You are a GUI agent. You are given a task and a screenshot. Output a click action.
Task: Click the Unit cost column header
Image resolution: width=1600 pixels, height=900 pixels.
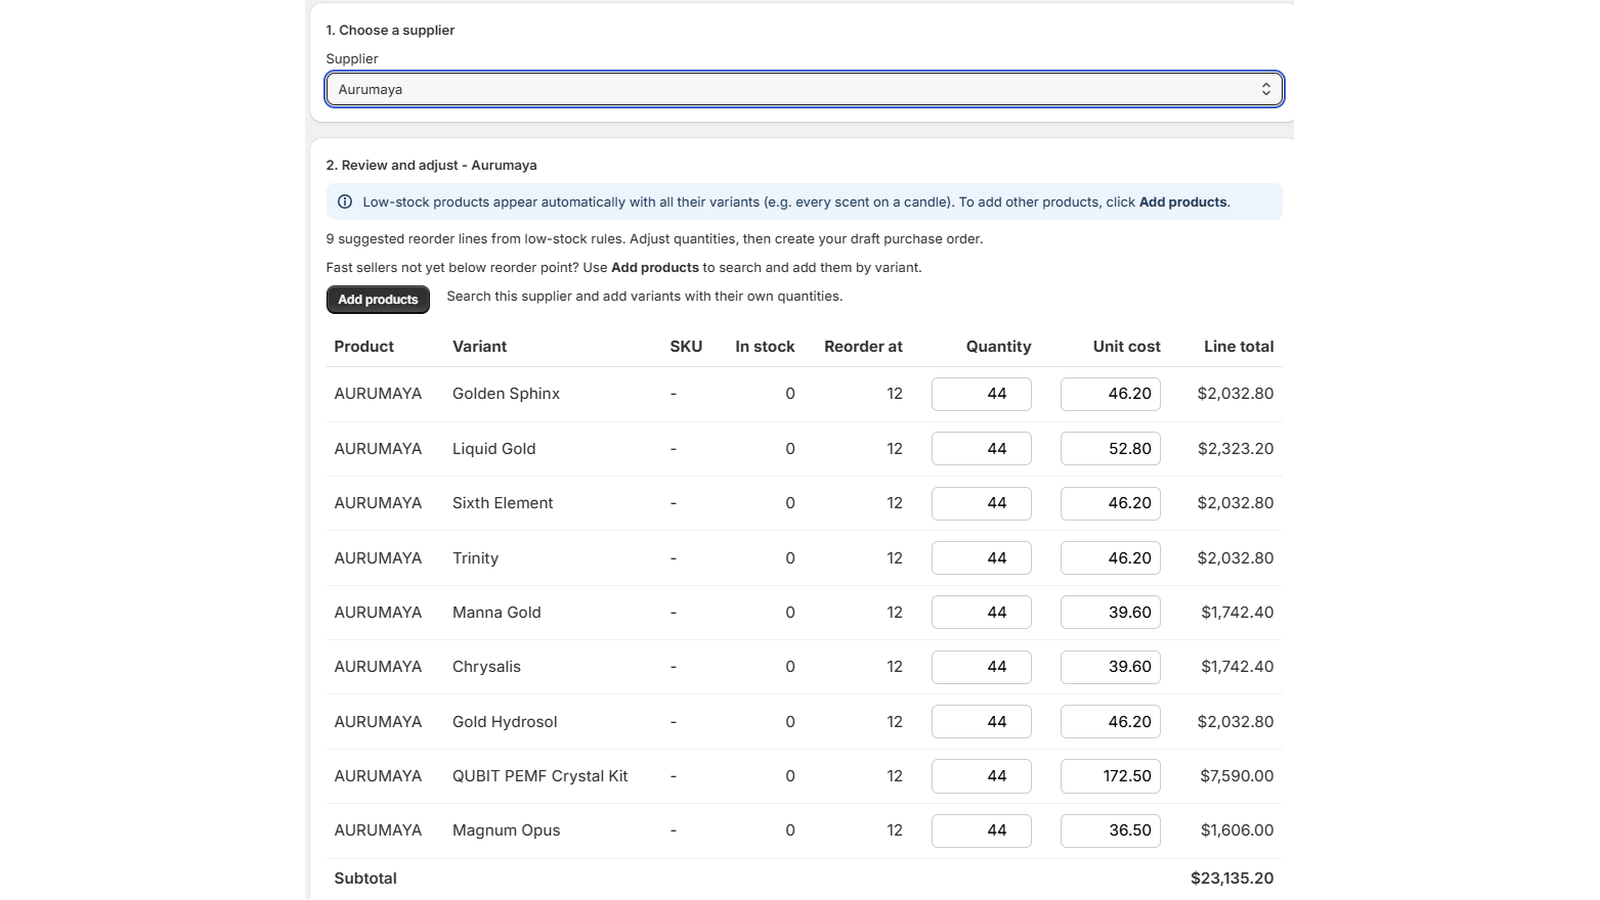pyautogui.click(x=1126, y=346)
